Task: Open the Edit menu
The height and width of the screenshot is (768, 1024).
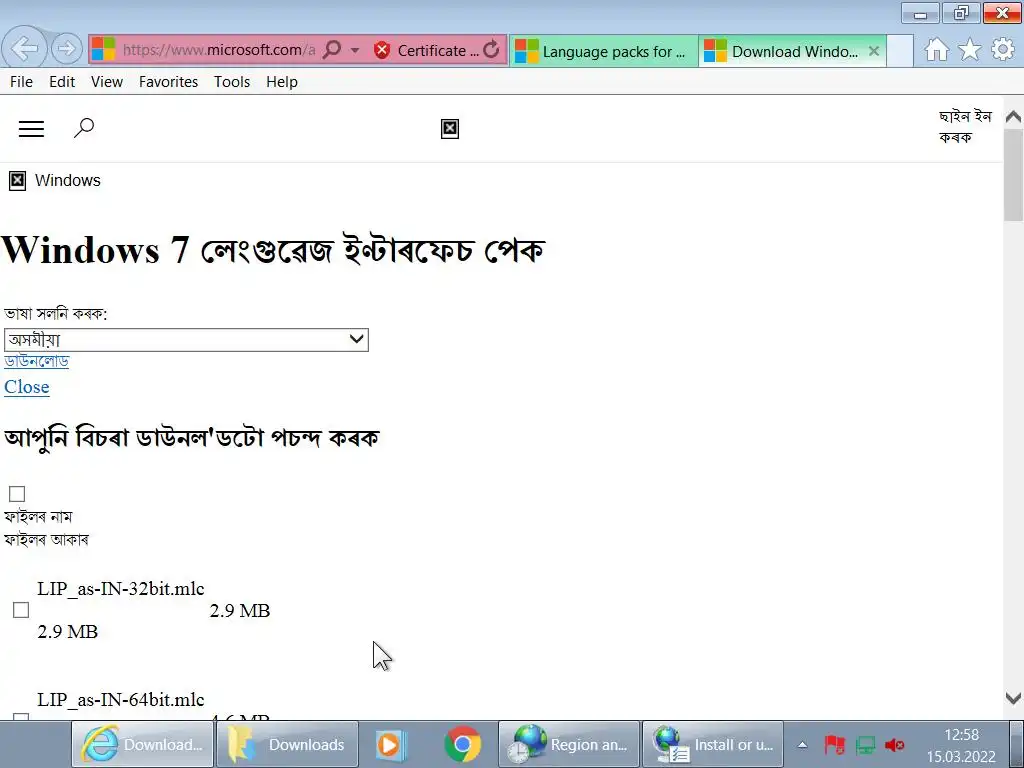Action: pos(62,82)
